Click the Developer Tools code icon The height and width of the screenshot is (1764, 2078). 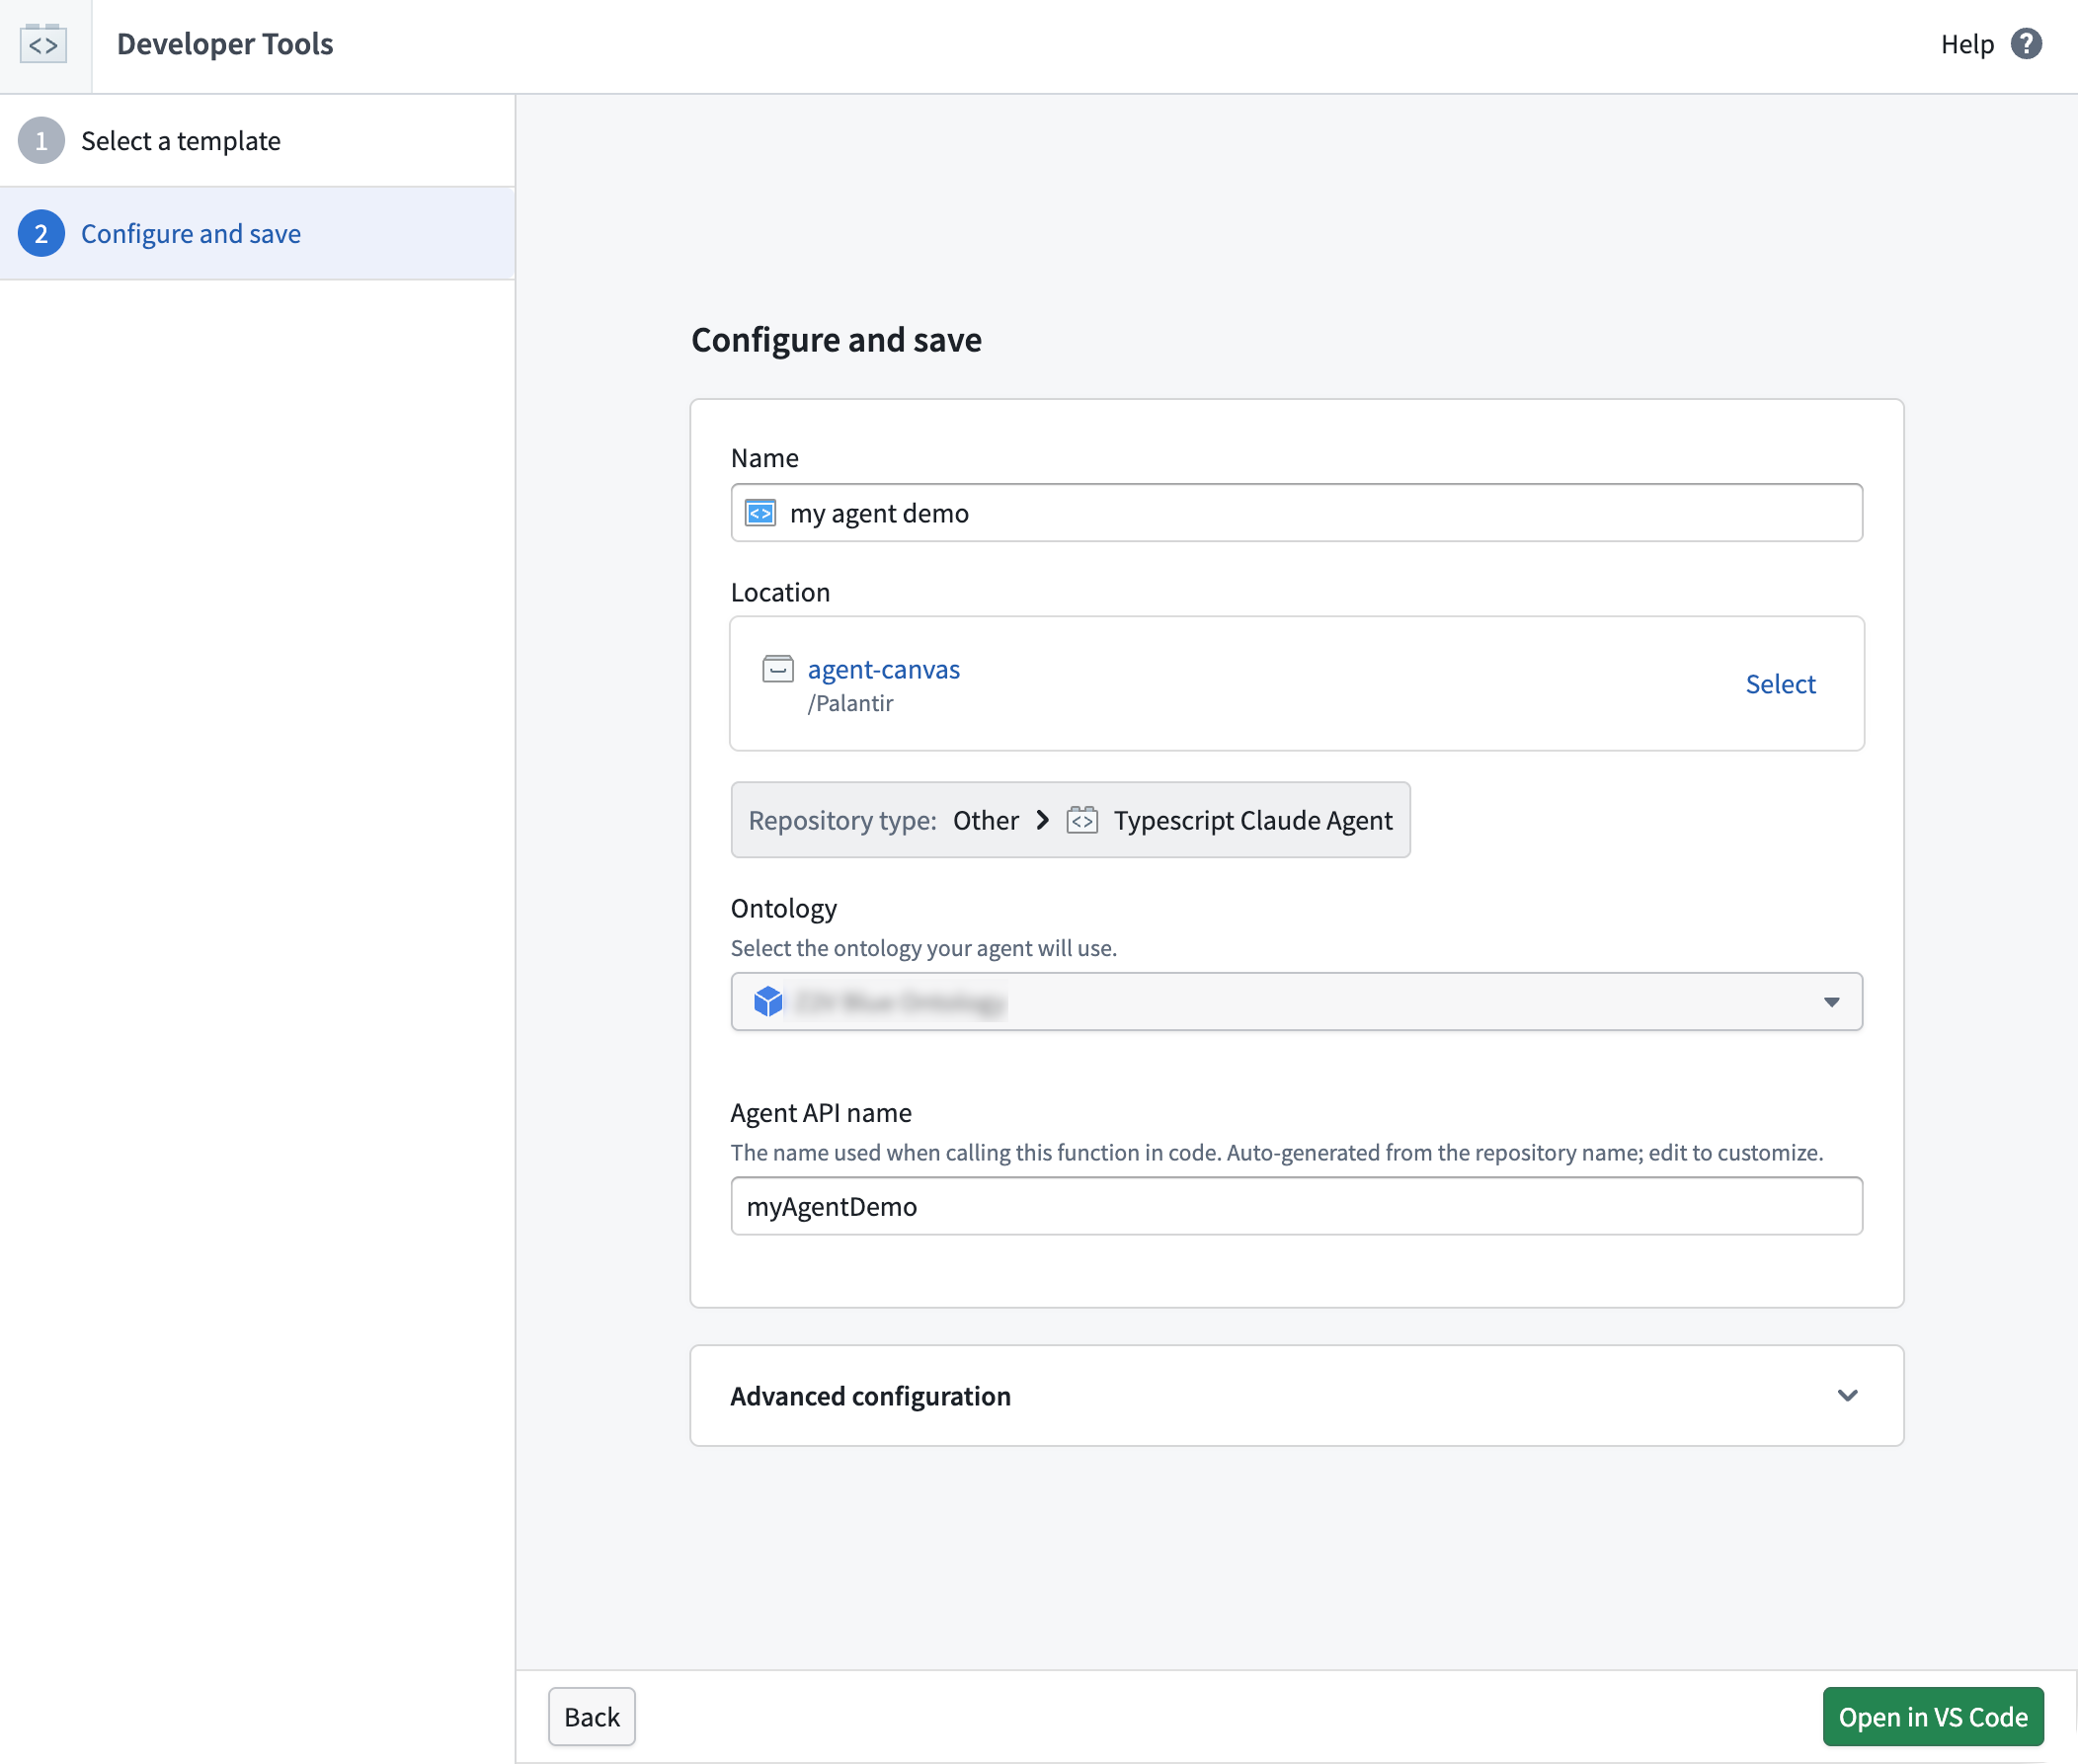(x=43, y=44)
